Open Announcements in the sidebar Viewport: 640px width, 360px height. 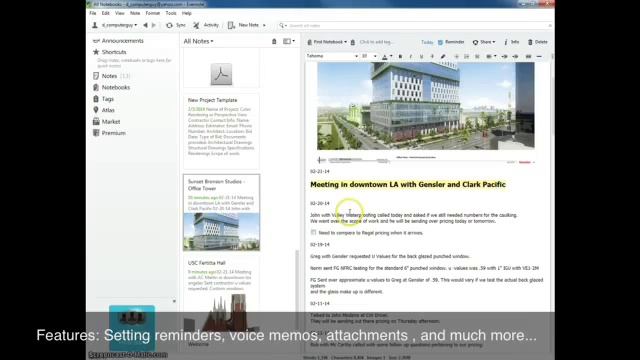pos(118,41)
